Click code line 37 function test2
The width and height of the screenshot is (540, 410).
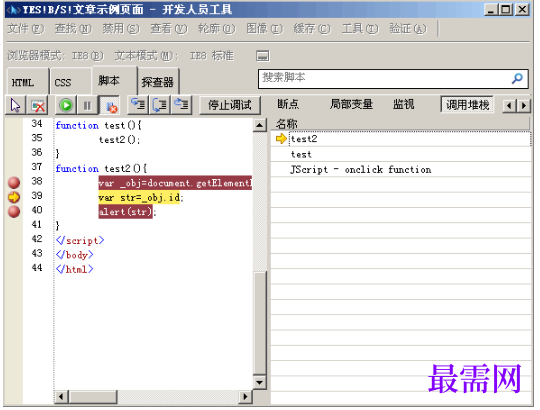[101, 168]
